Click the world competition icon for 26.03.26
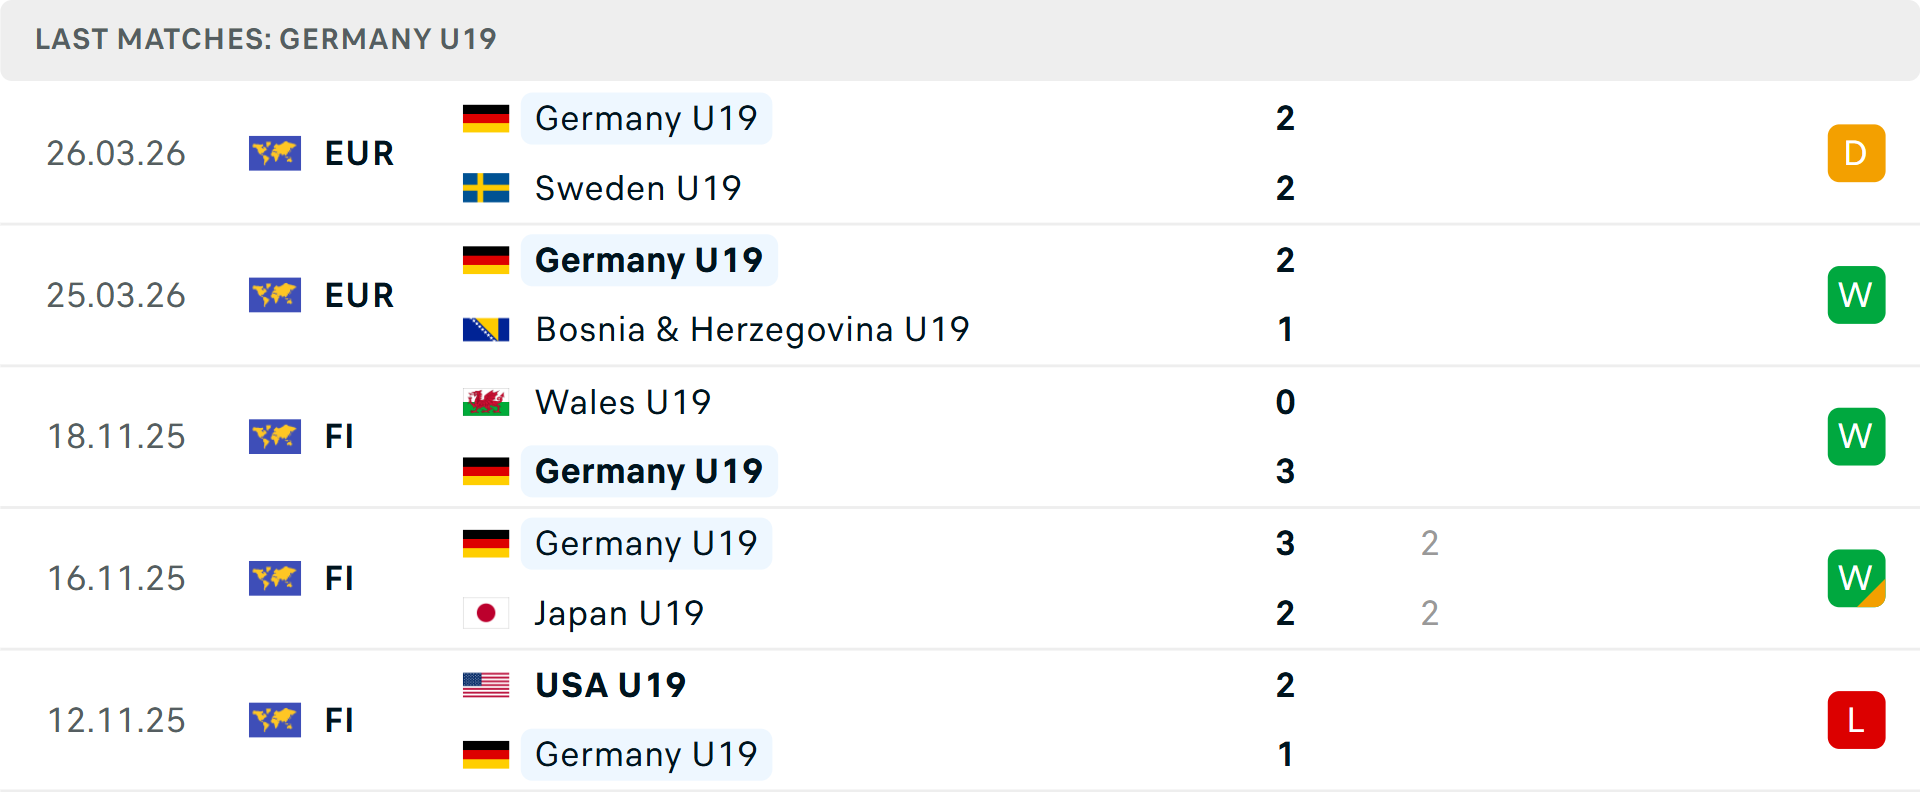This screenshot has width=1920, height=792. (275, 153)
